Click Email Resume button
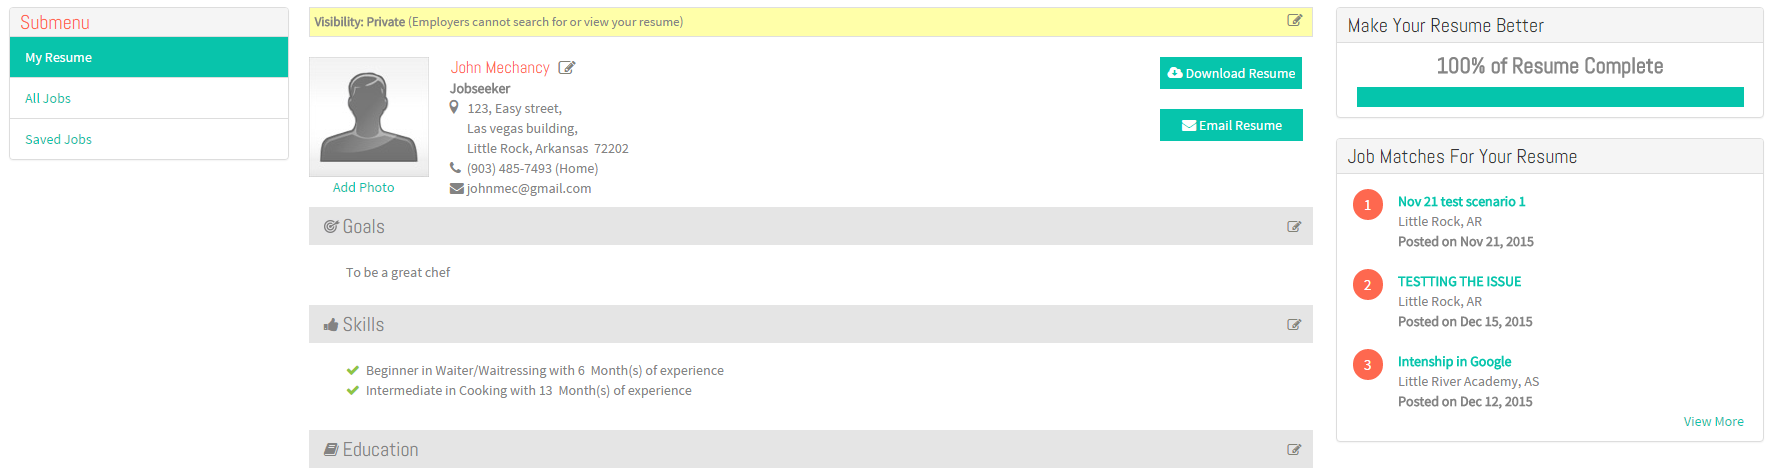This screenshot has width=1771, height=474. pos(1231,125)
